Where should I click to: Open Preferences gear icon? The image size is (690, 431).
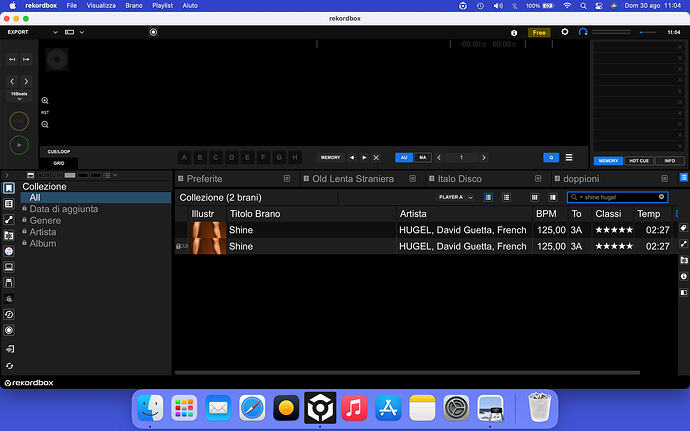point(565,32)
